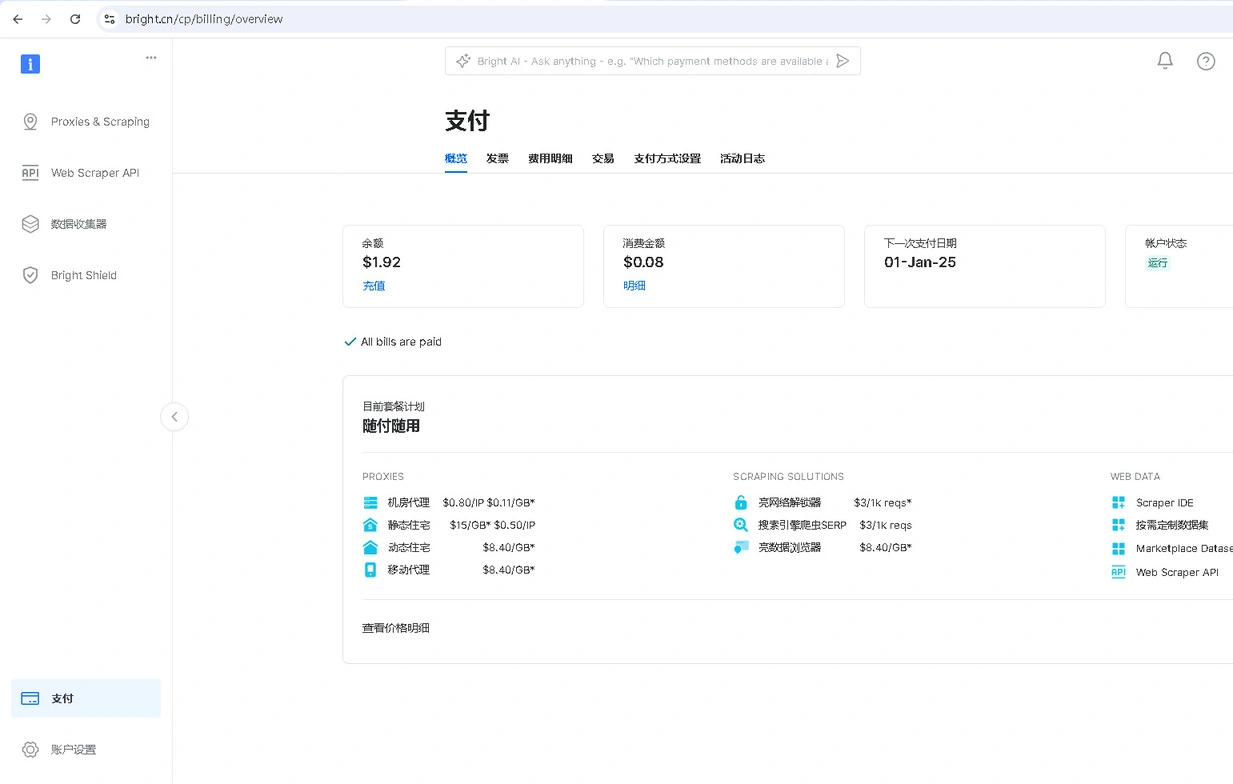The image size is (1233, 784).
Task: Click the 静态住宅 house icon
Action: tap(371, 525)
